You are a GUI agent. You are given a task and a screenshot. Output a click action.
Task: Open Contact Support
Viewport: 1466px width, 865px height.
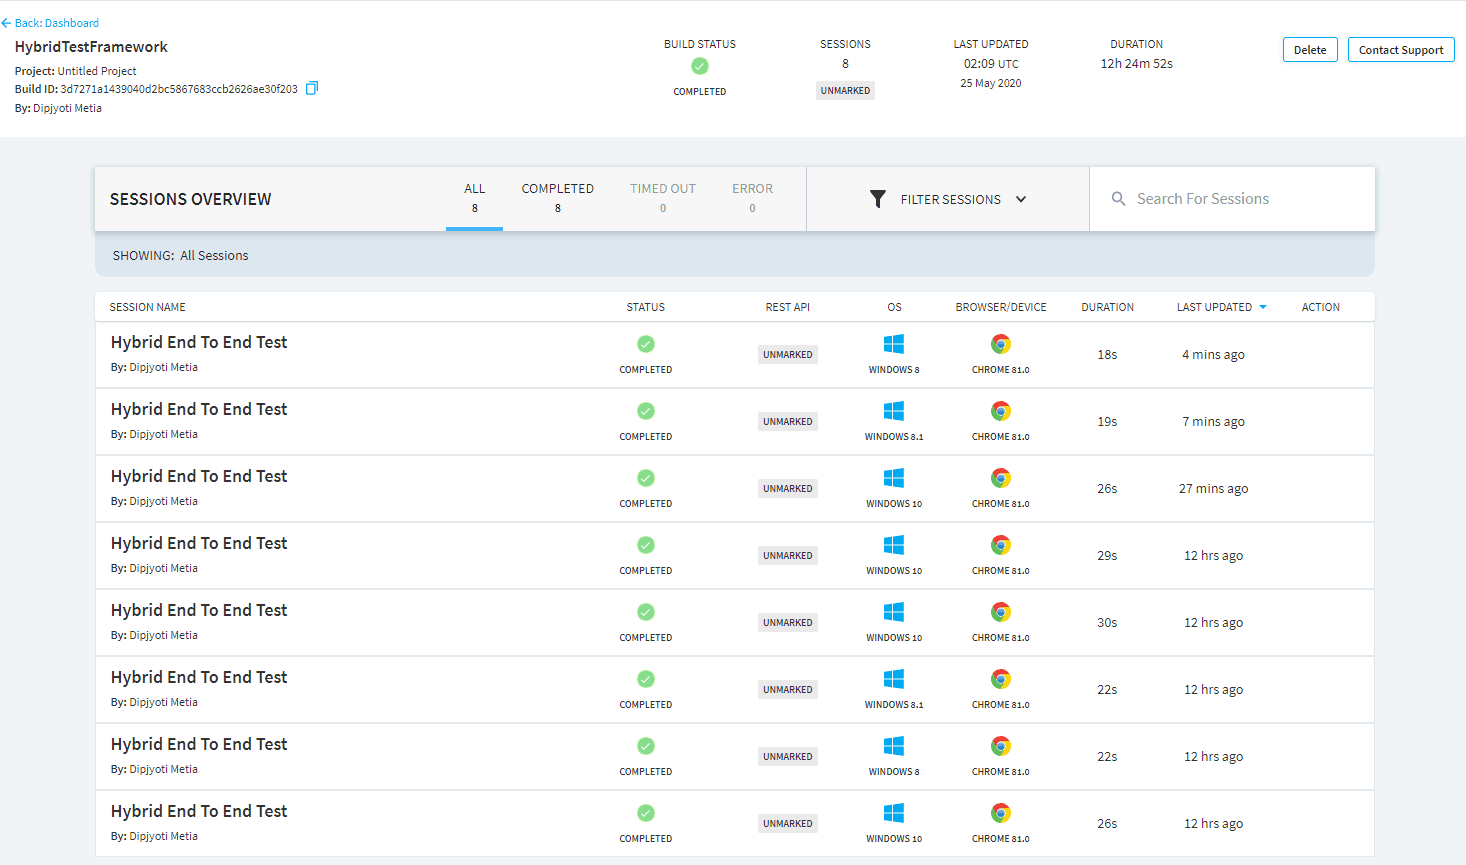tap(1400, 48)
